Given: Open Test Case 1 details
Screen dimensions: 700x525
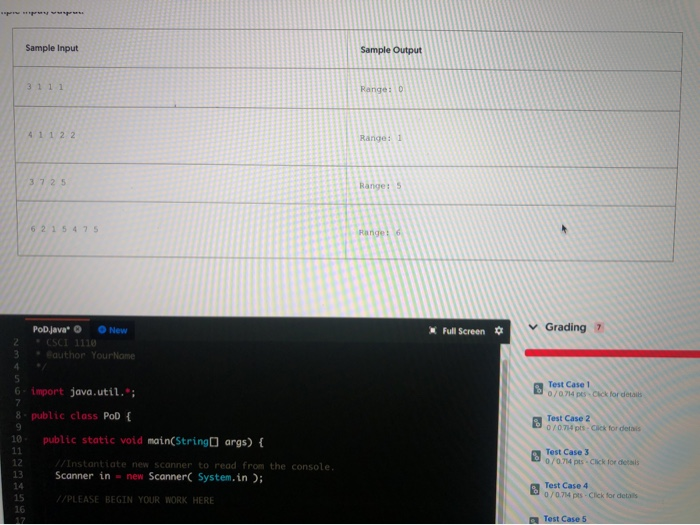Looking at the screenshot, I should [x=569, y=384].
